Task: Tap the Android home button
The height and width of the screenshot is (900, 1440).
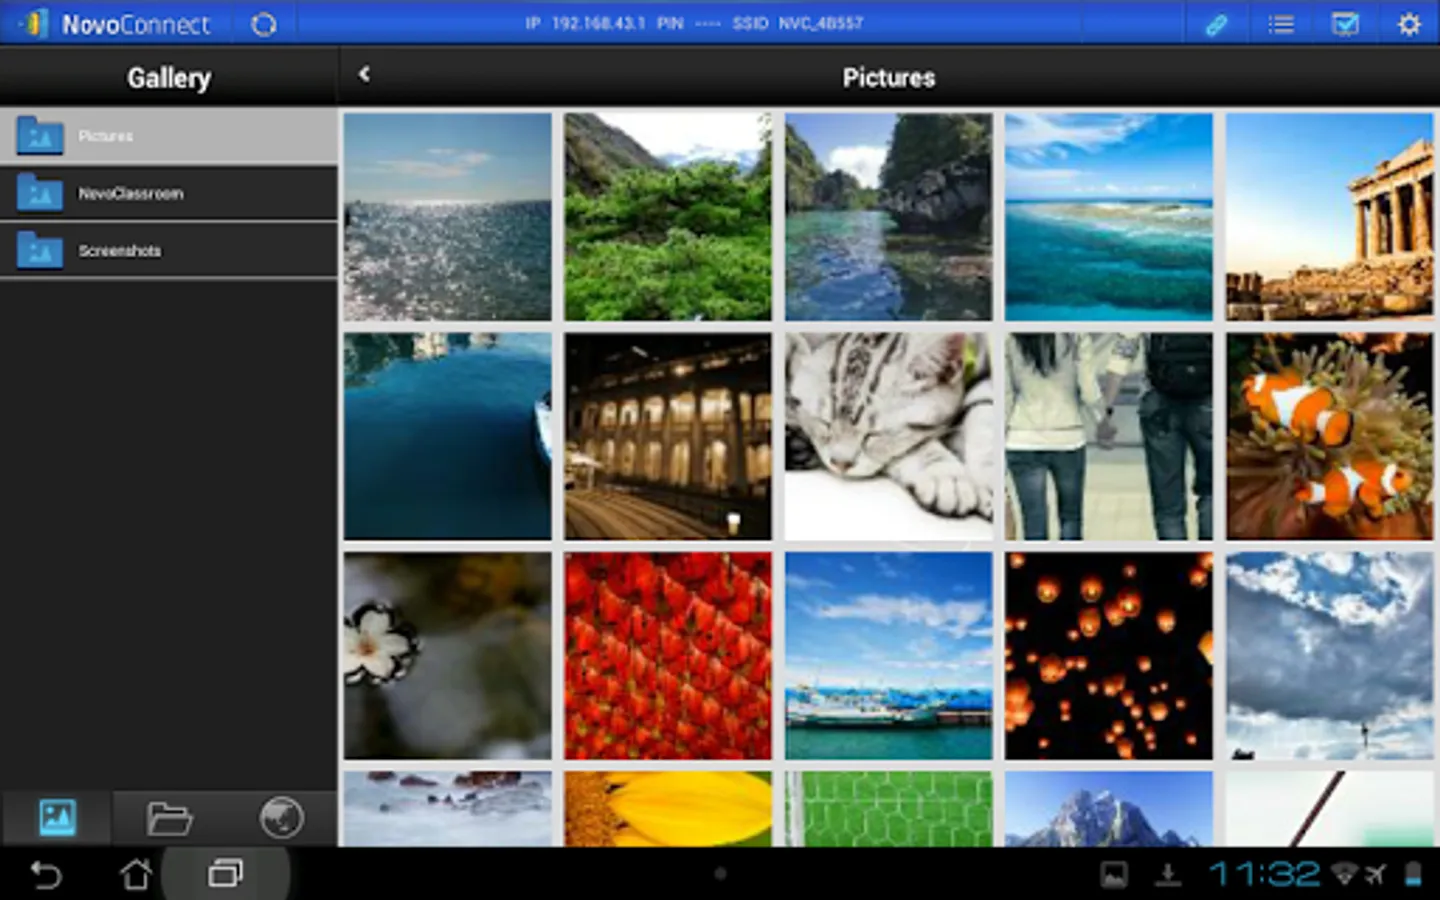Action: (x=136, y=875)
